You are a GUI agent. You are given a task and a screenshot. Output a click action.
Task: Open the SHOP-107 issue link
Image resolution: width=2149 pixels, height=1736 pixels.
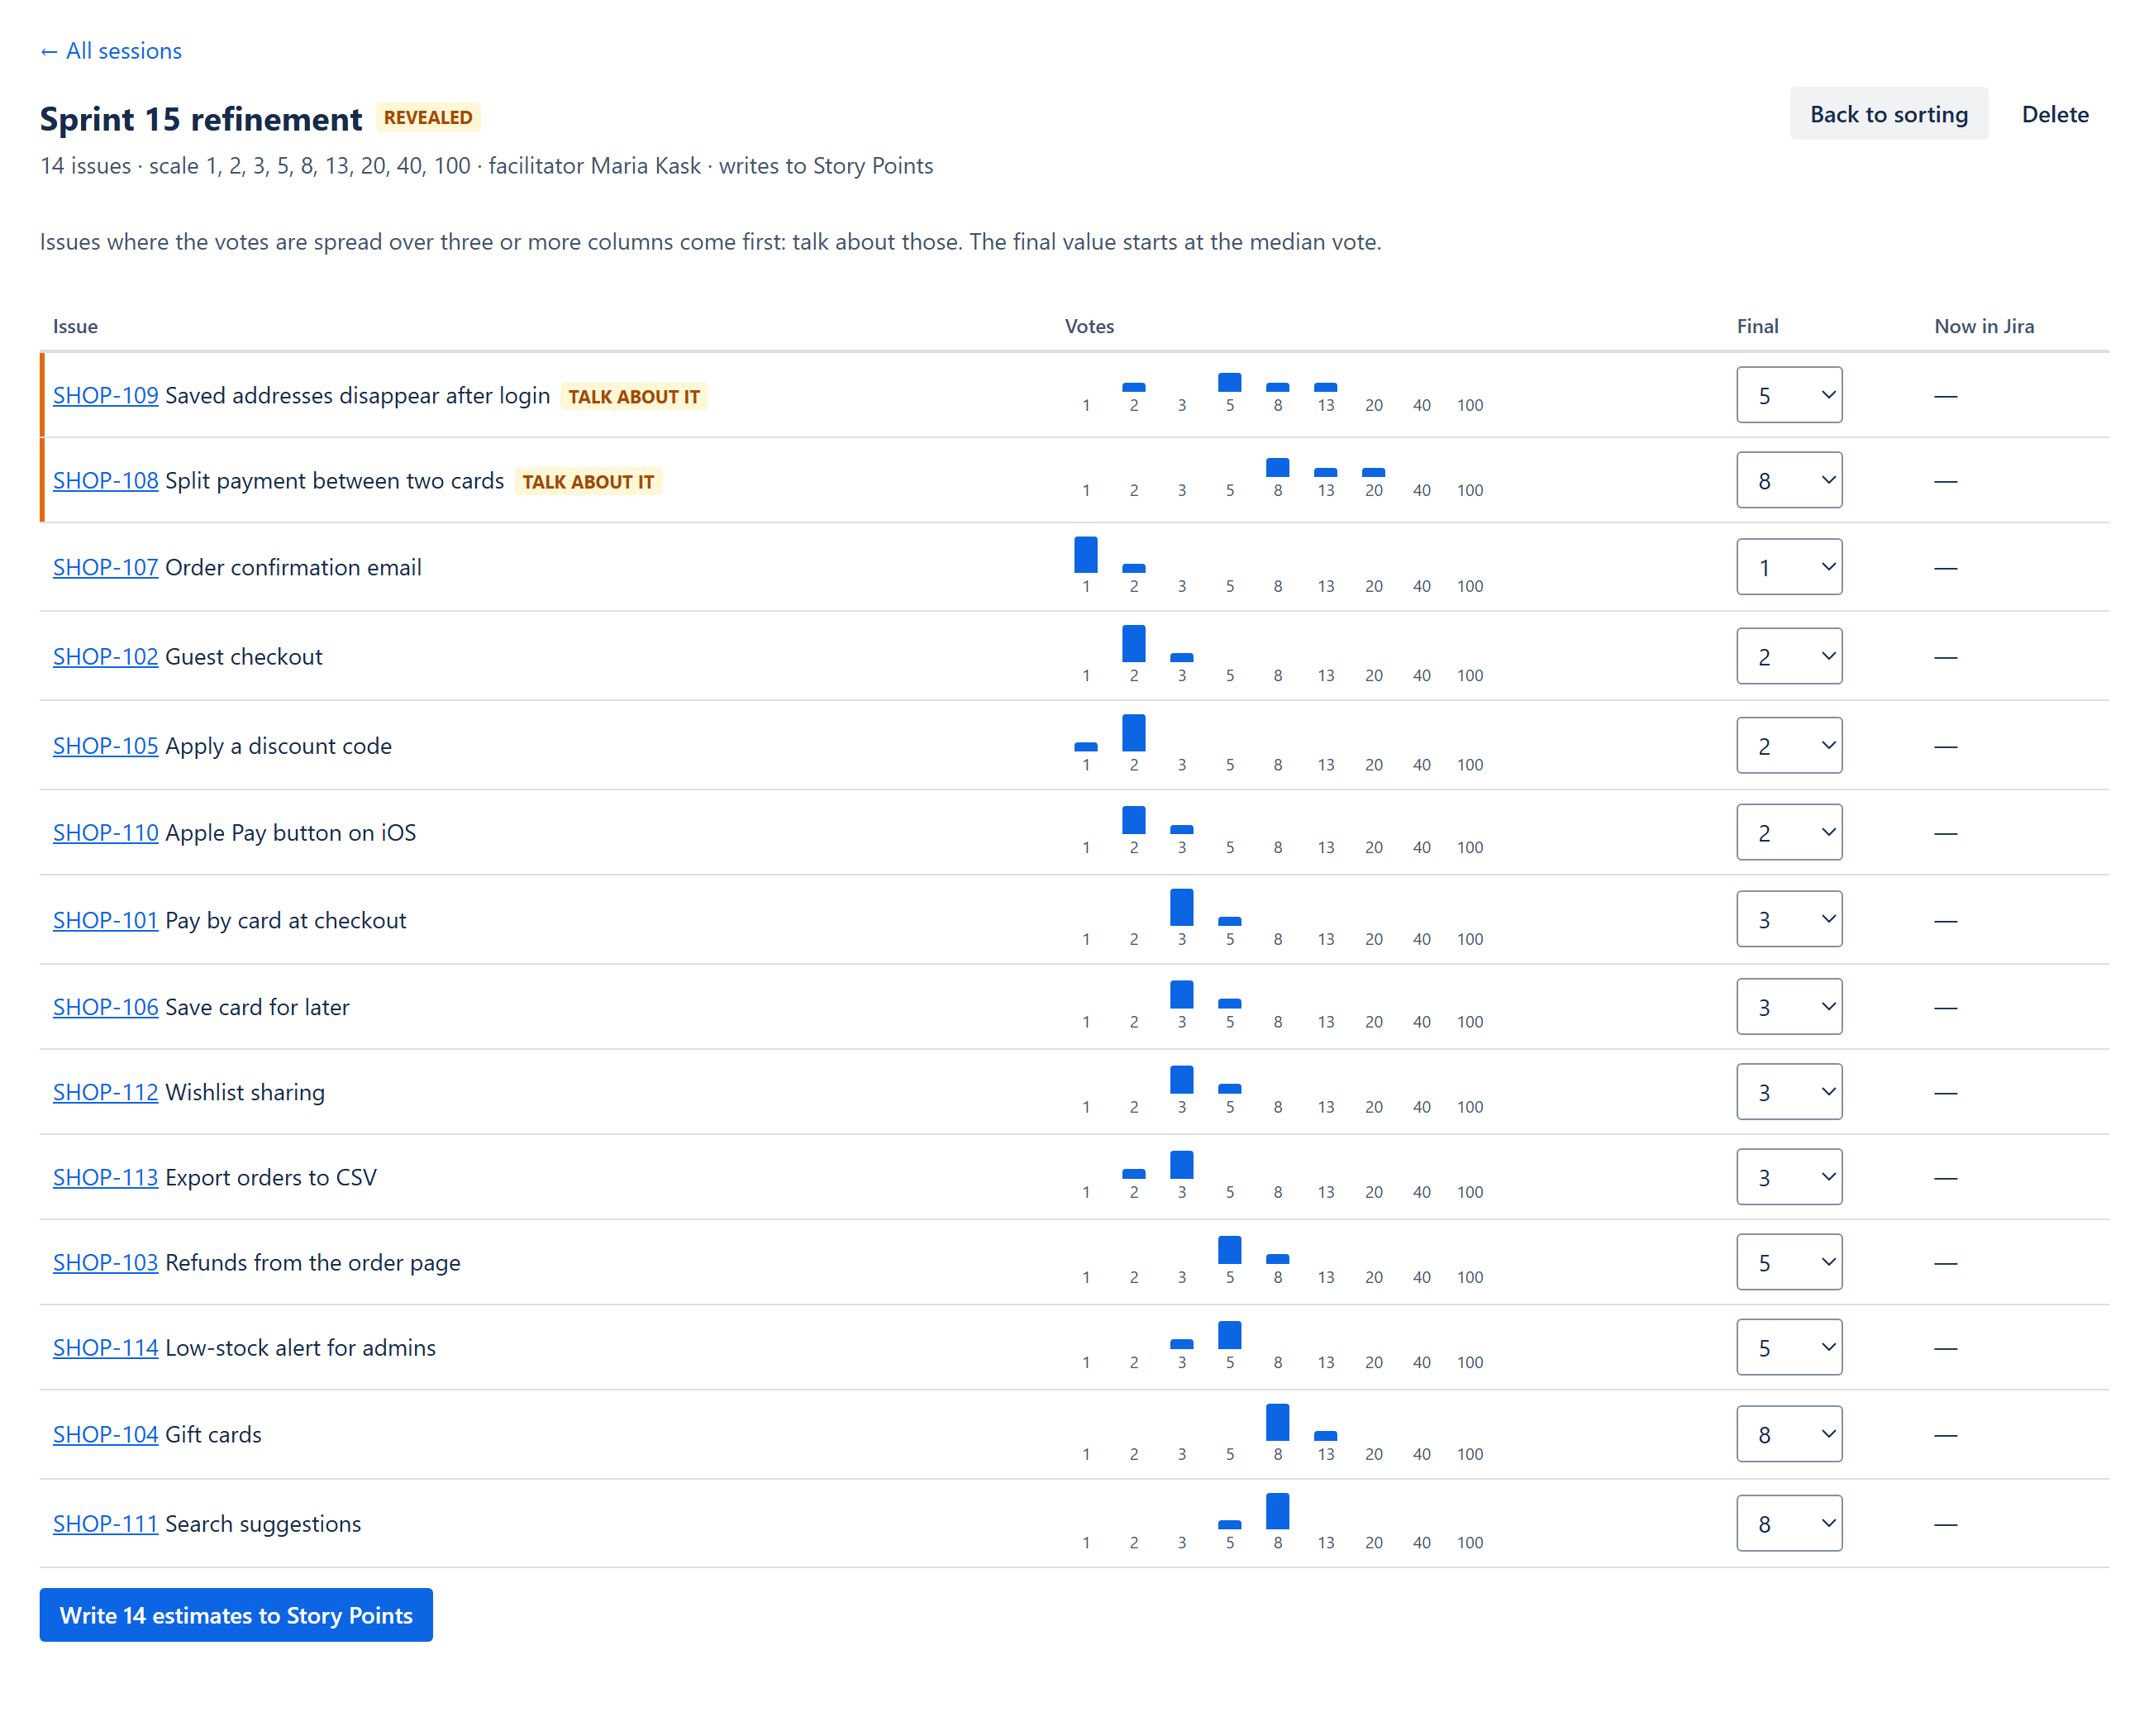(x=105, y=567)
